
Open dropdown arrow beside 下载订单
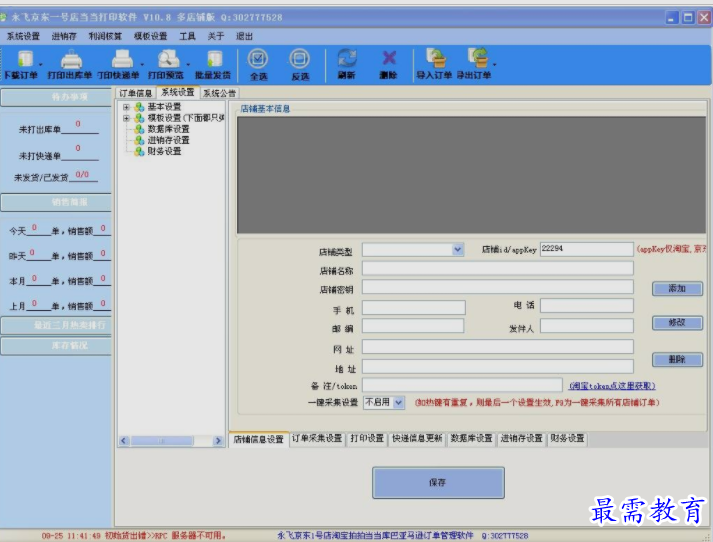[x=40, y=65]
